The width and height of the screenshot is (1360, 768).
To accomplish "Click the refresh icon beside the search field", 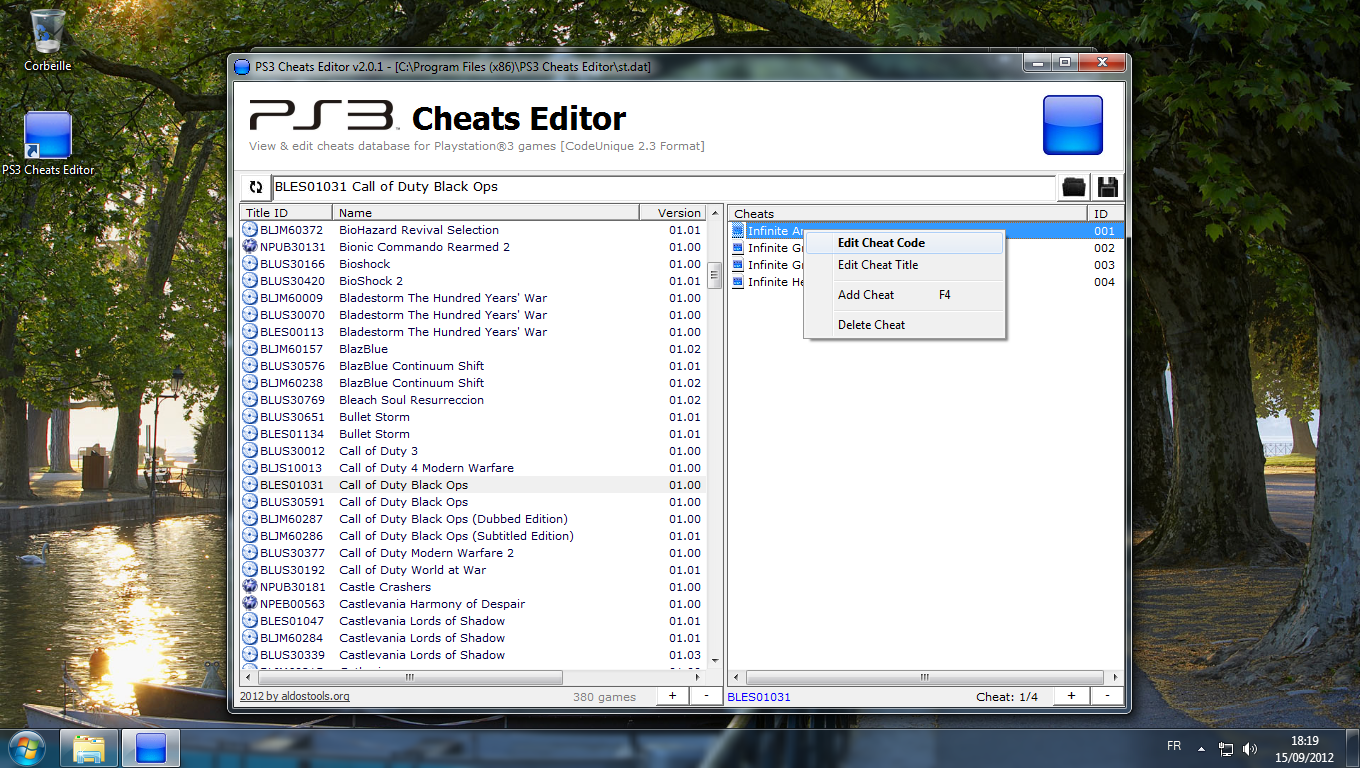I will tap(255, 187).
